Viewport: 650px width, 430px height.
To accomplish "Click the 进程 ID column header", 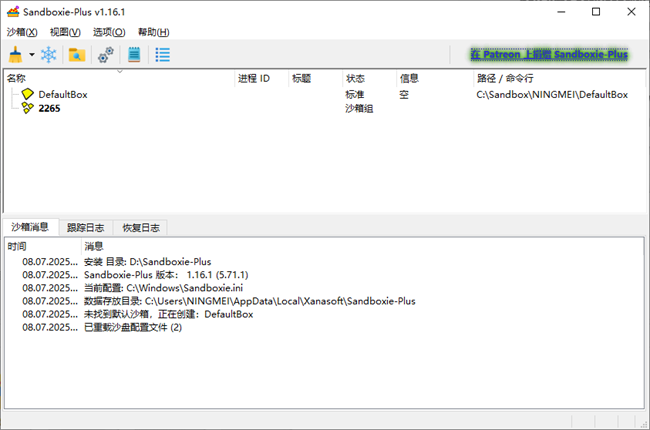I will [262, 78].
